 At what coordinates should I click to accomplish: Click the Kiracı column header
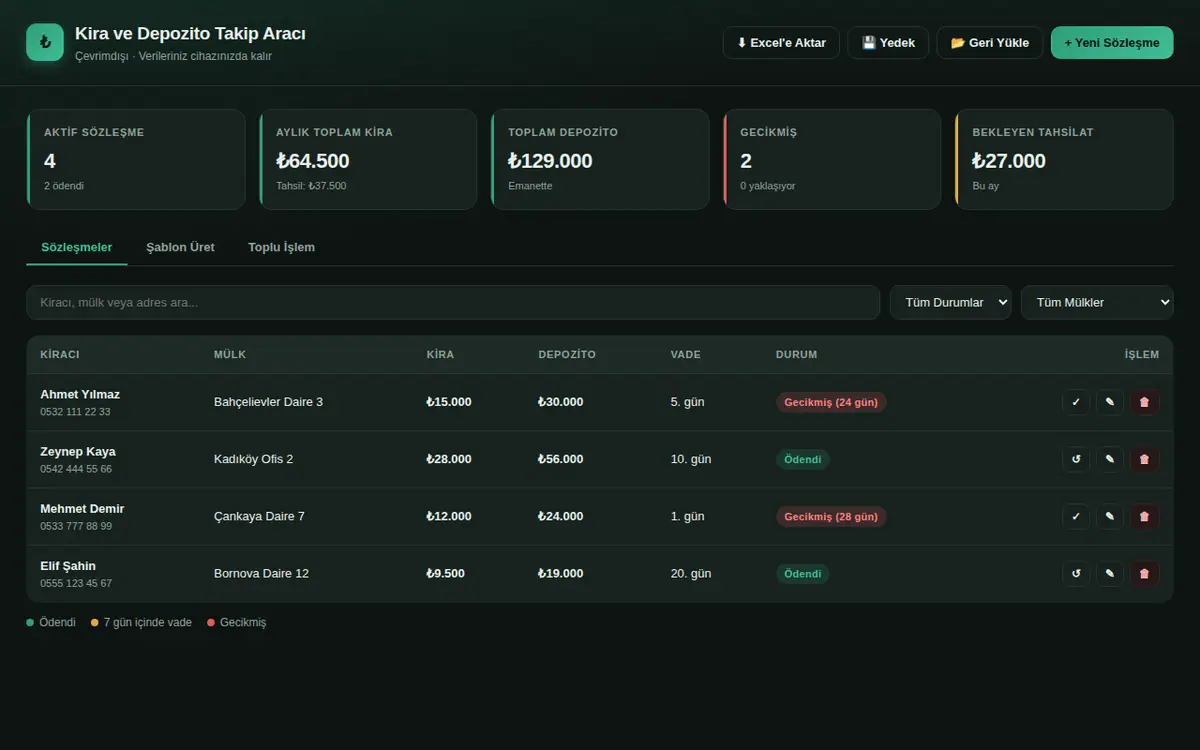pyautogui.click(x=60, y=355)
